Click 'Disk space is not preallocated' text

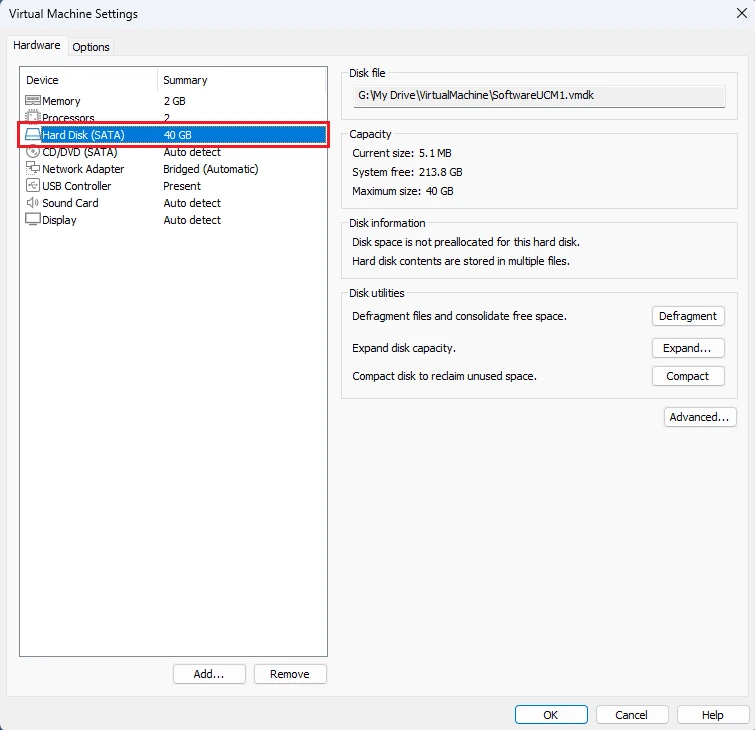(x=466, y=242)
